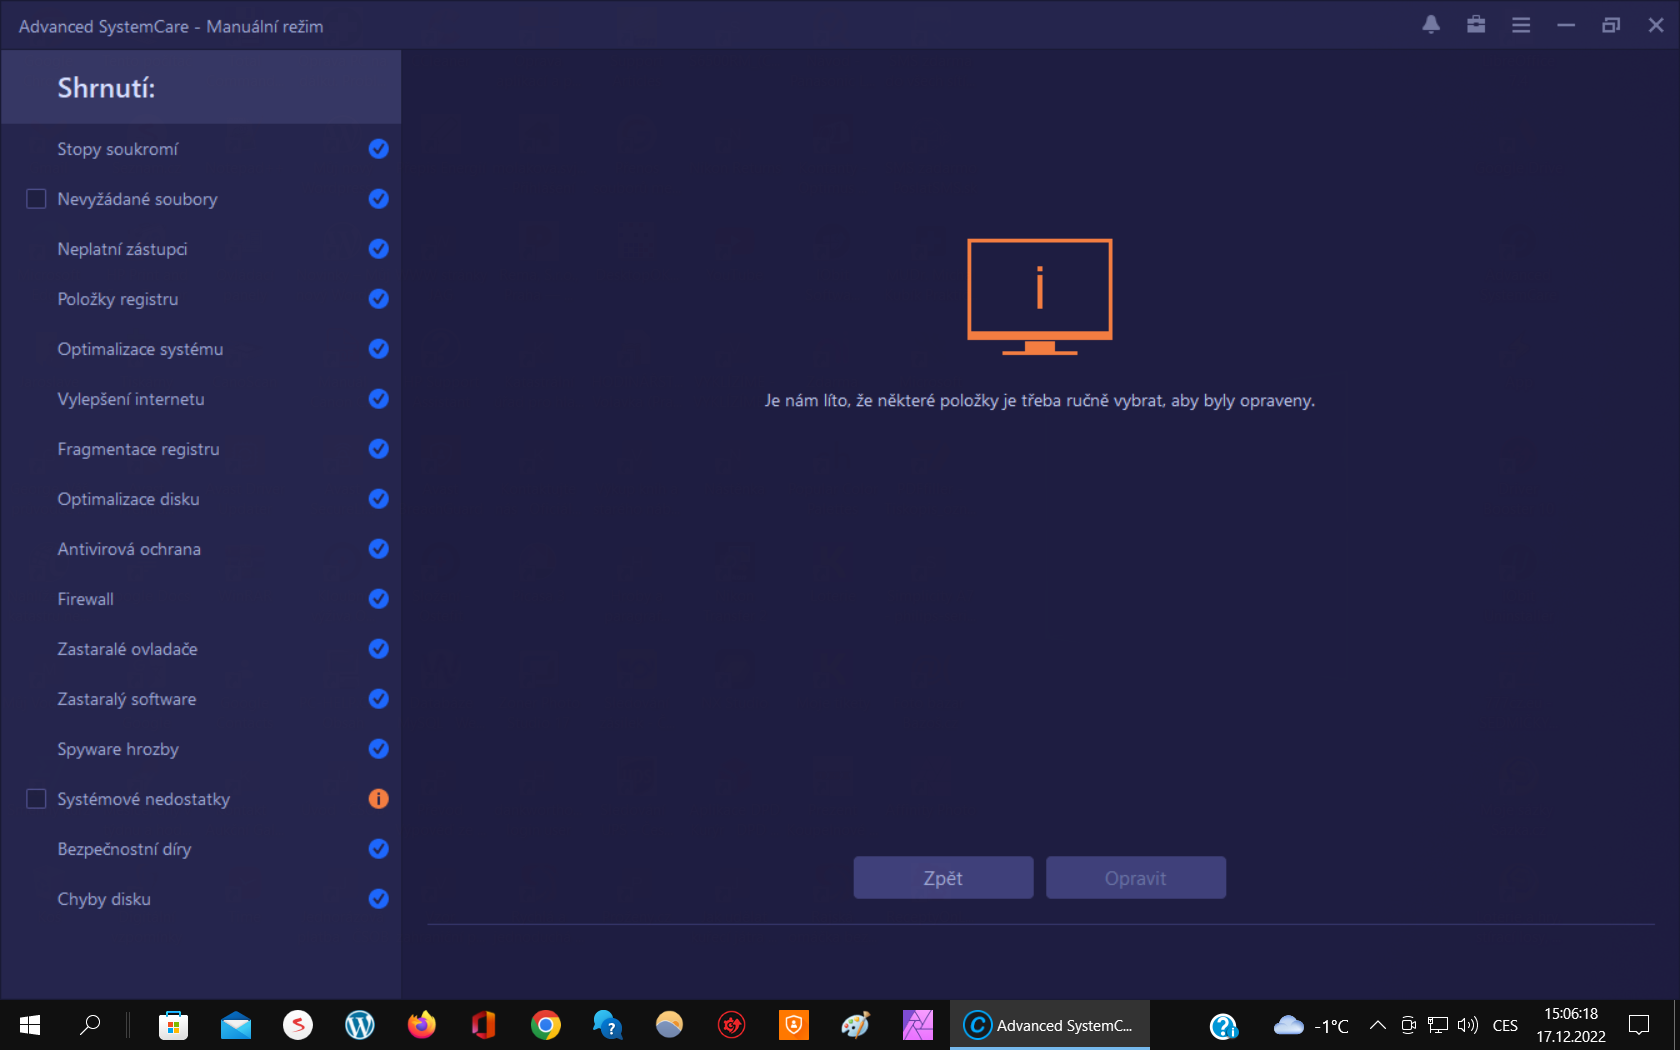1680x1050 pixels.
Task: Show hidden tray icons with the chevron
Action: point(1377,1025)
